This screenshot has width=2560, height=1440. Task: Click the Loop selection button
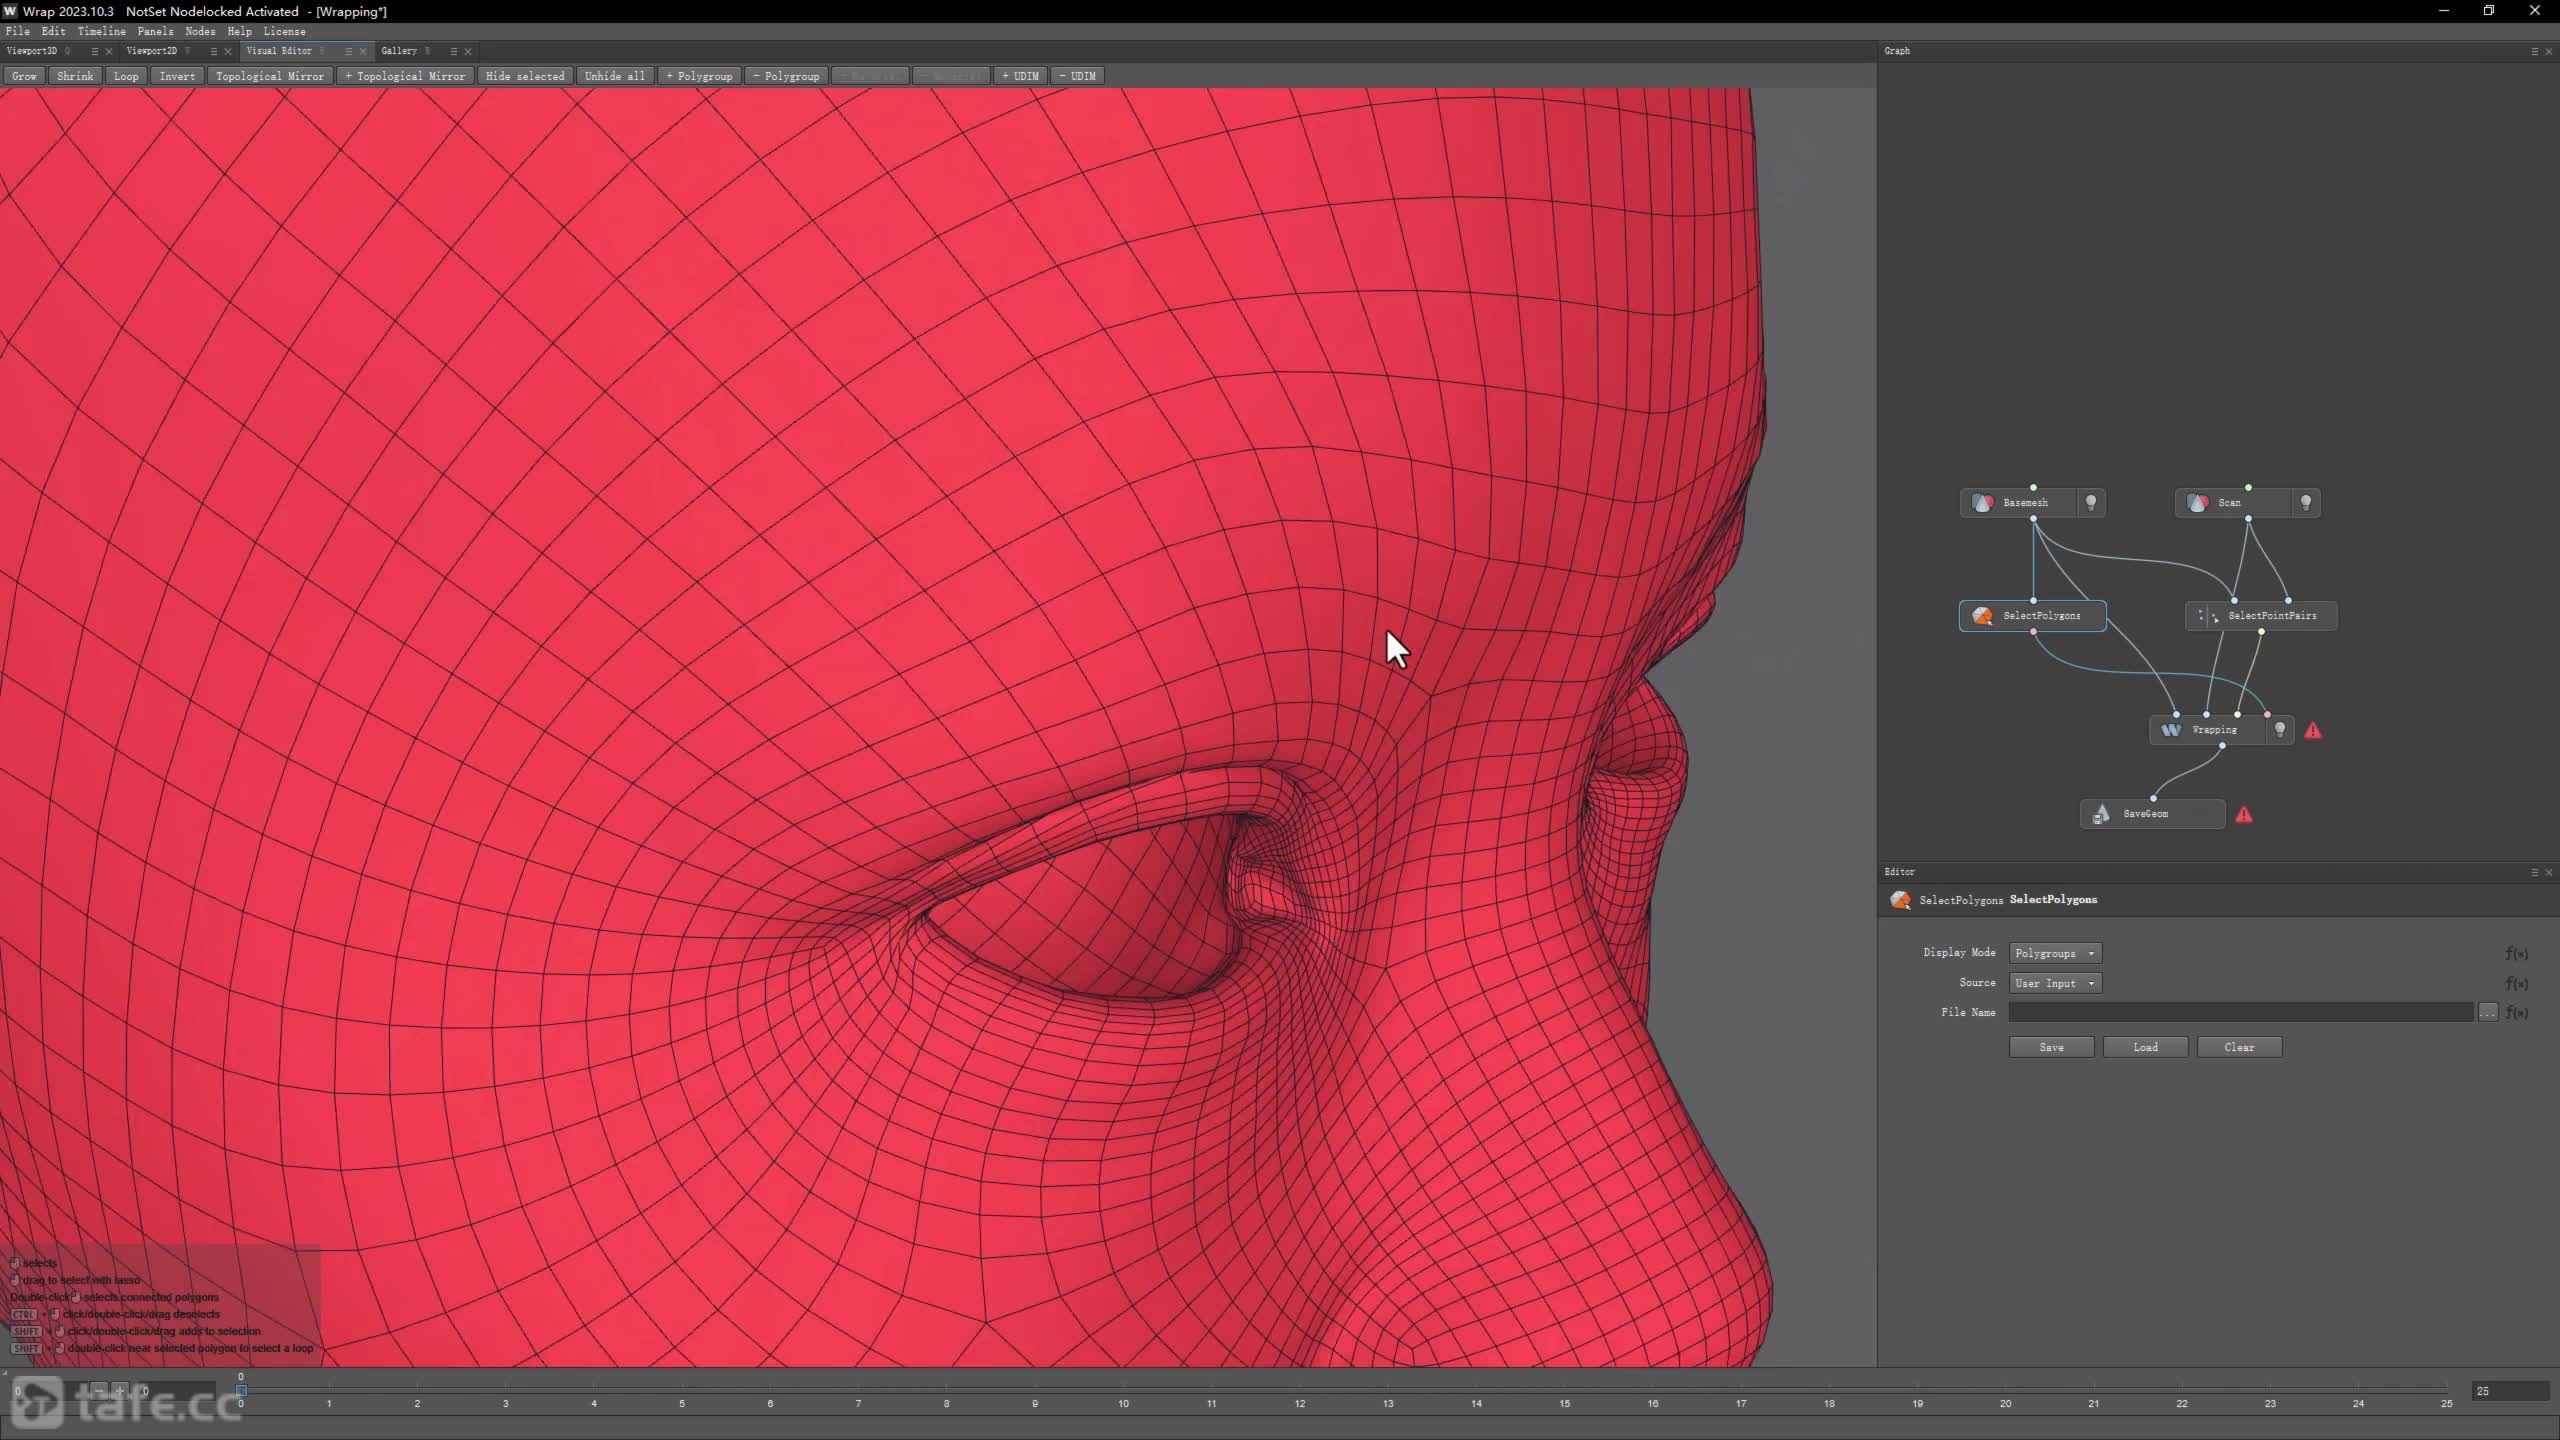click(x=126, y=76)
